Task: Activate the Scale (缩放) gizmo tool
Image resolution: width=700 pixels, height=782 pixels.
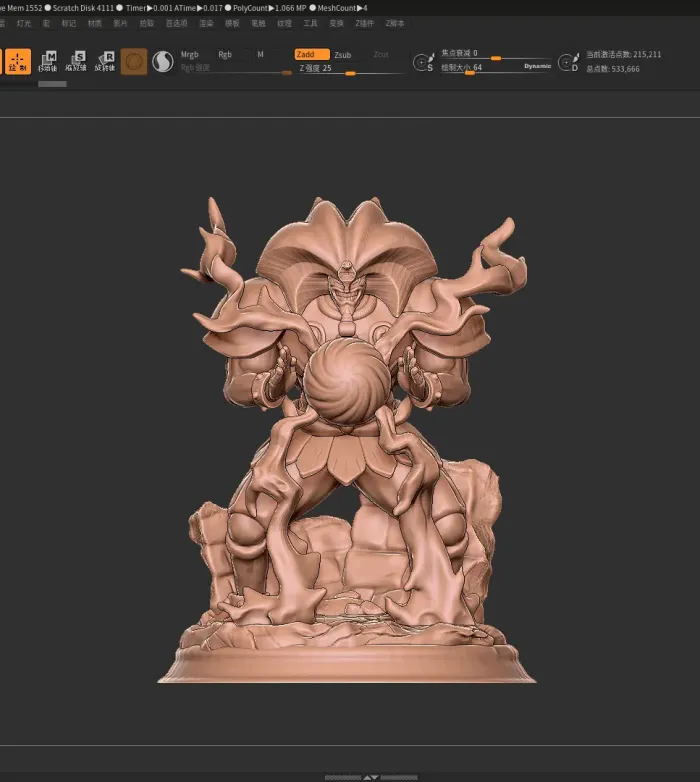Action: click(76, 61)
